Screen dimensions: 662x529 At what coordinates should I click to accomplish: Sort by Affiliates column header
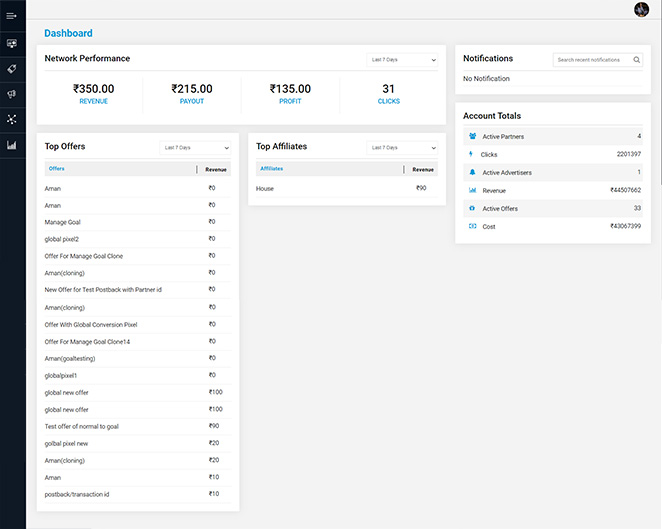tap(271, 168)
